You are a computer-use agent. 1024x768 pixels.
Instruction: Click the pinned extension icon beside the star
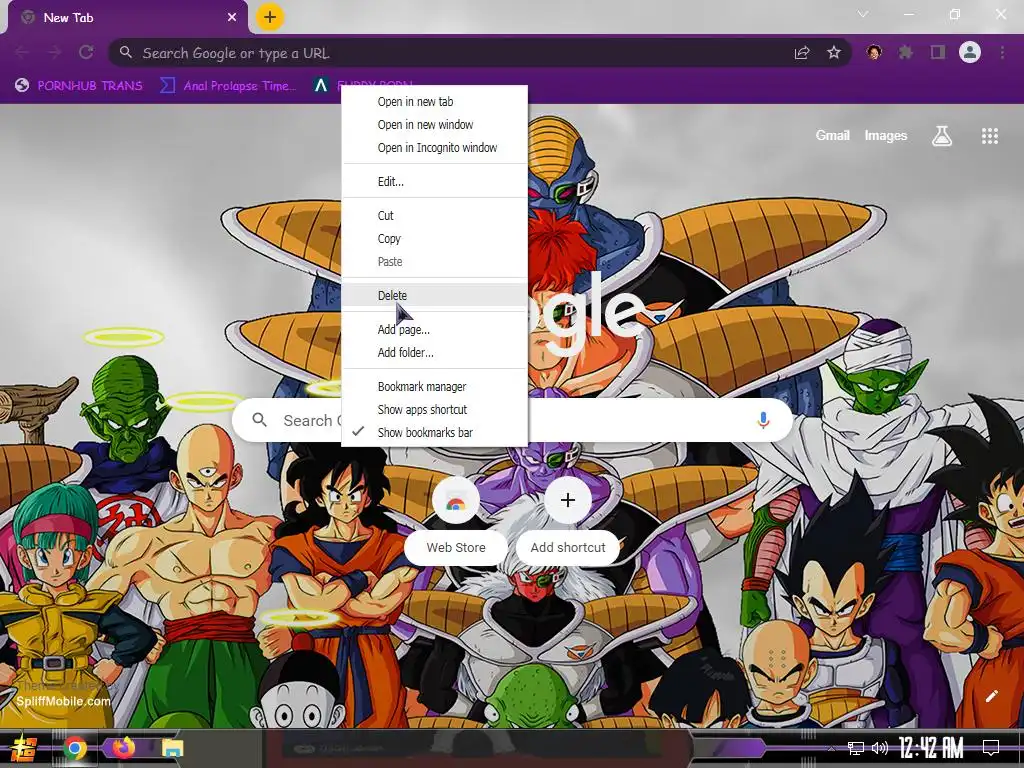874,52
